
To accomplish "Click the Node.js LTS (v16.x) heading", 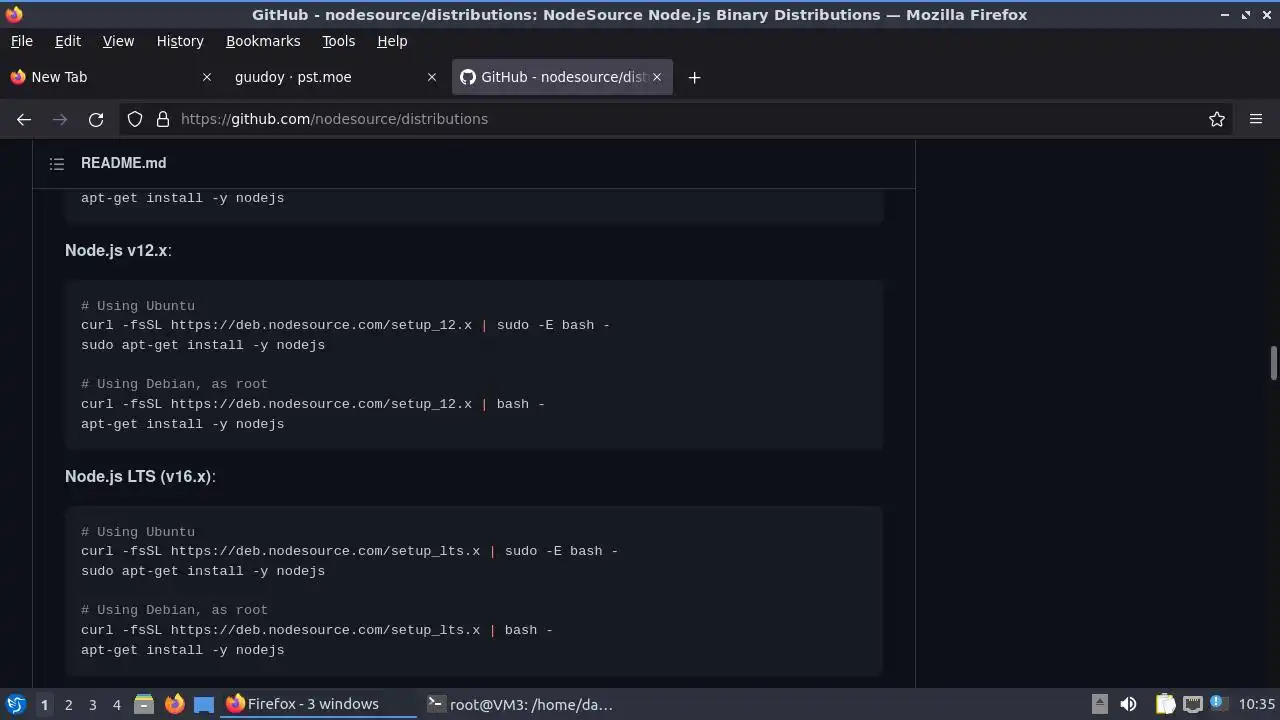I will 140,476.
